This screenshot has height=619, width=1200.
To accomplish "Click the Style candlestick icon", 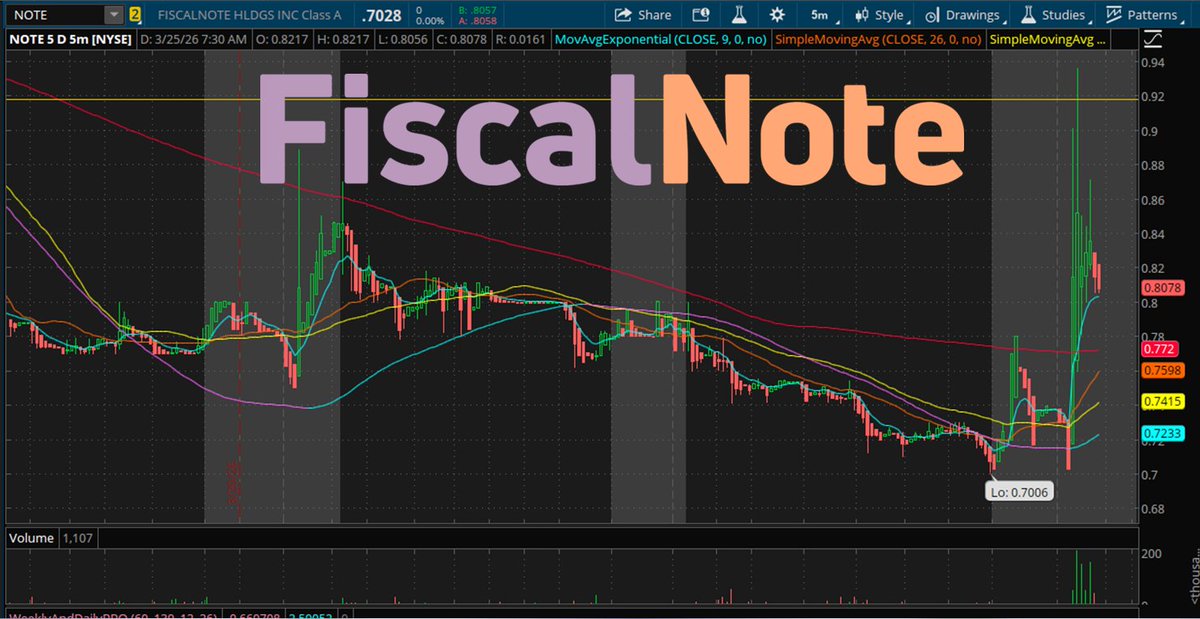I will point(862,15).
